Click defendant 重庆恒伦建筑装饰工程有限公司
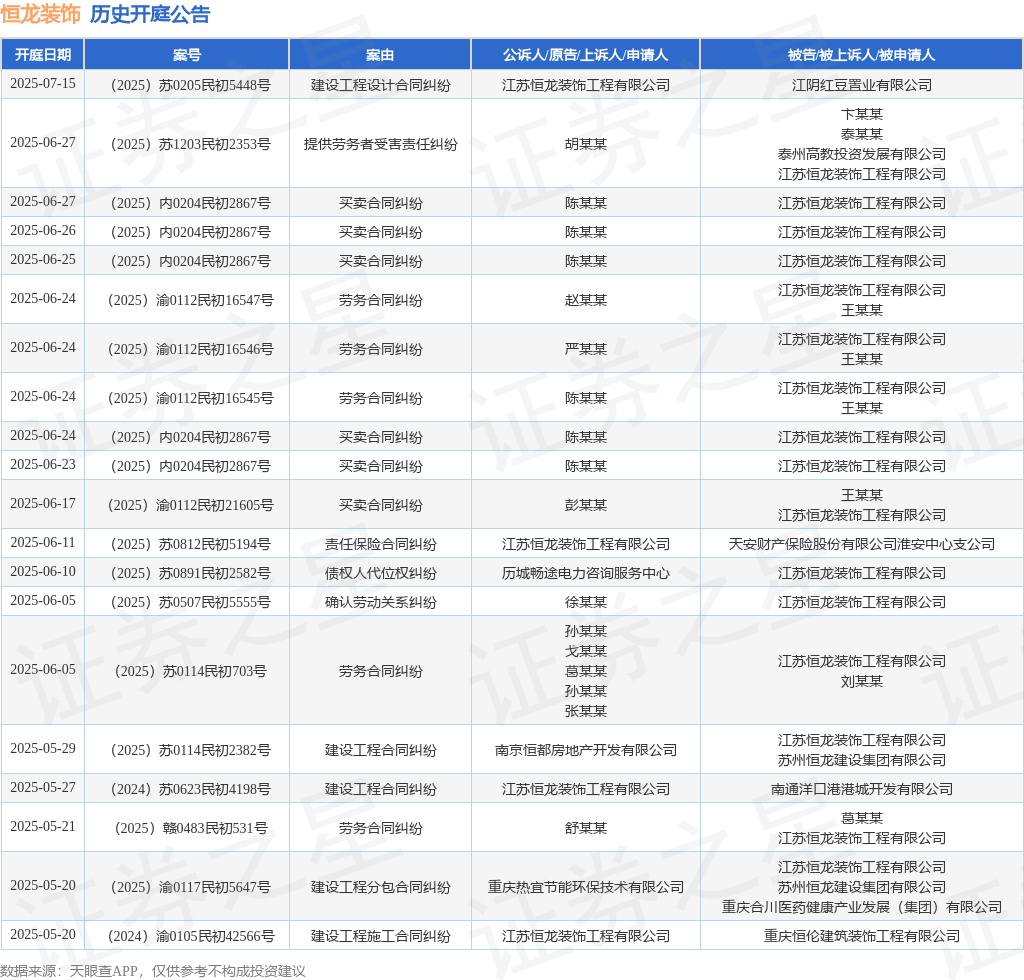Image resolution: width=1024 pixels, height=980 pixels. [861, 936]
